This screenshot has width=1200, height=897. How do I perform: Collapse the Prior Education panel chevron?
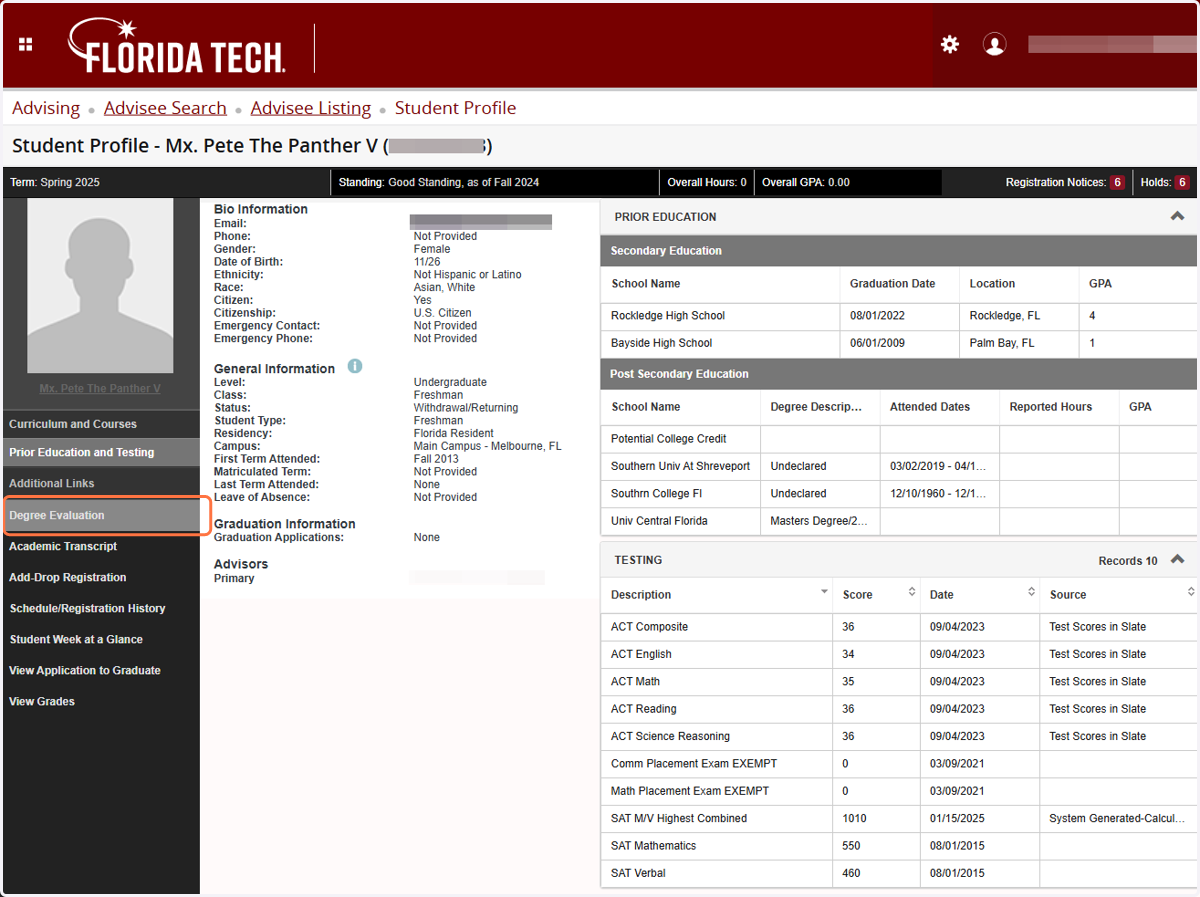(1177, 216)
